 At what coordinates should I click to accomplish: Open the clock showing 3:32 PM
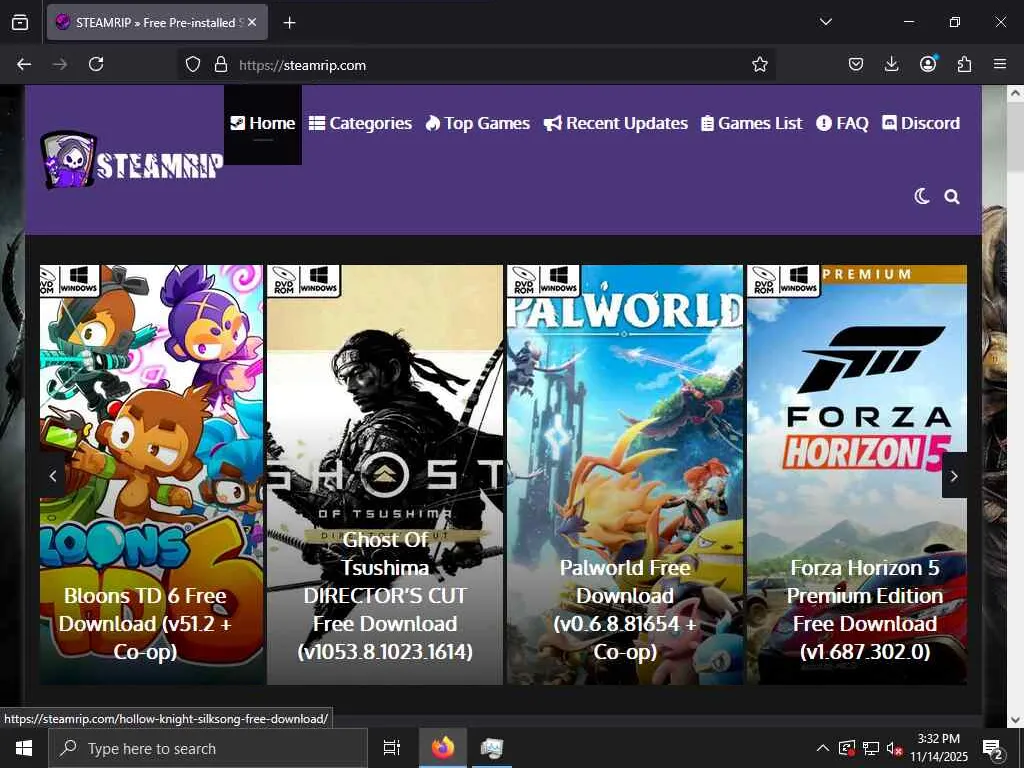click(x=939, y=748)
